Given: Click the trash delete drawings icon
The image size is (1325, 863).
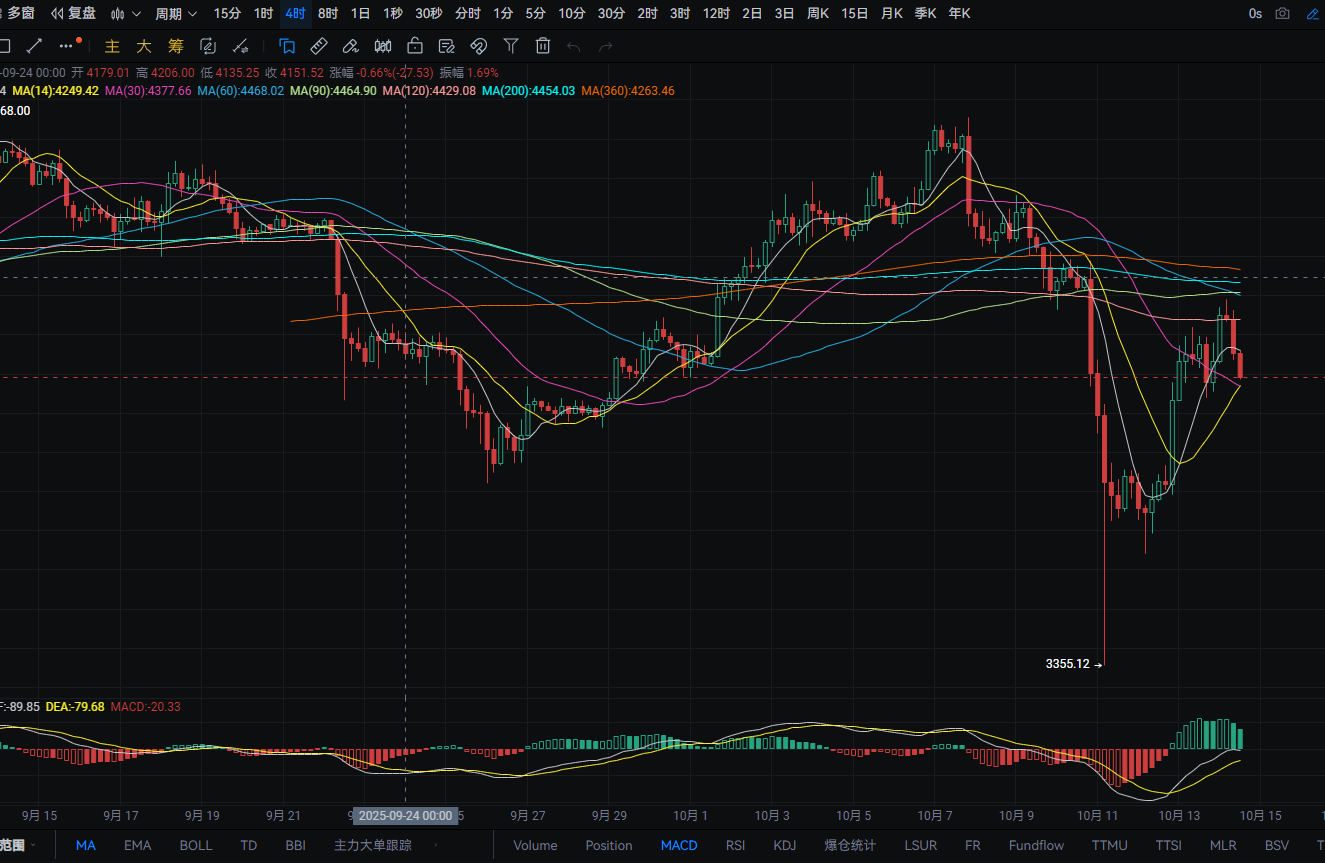Looking at the screenshot, I should (543, 45).
